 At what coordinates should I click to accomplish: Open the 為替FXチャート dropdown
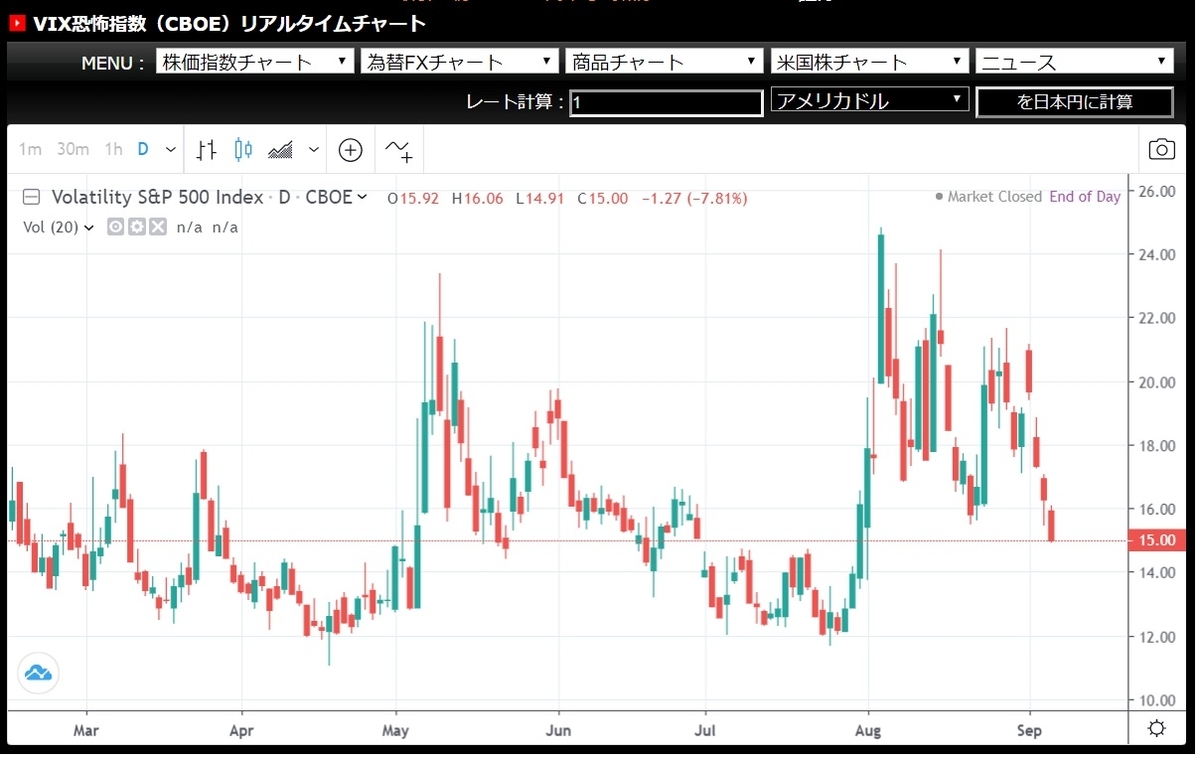(x=459, y=61)
